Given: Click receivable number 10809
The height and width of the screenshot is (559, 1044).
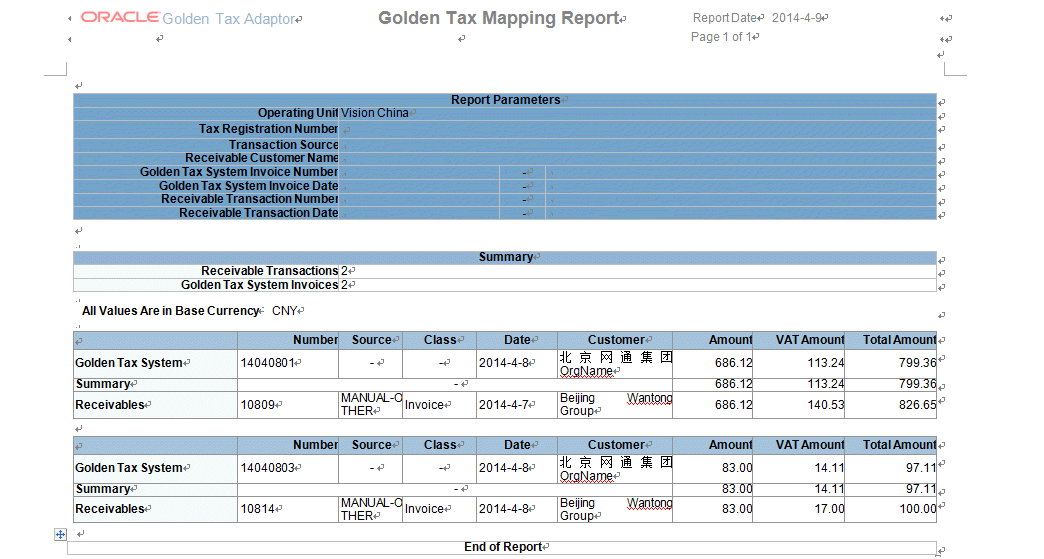Looking at the screenshot, I should 258,405.
